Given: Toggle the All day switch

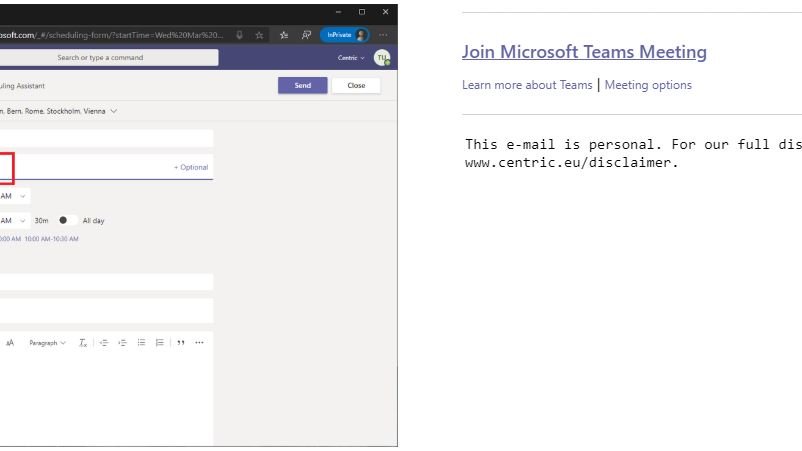Looking at the screenshot, I should 68,220.
